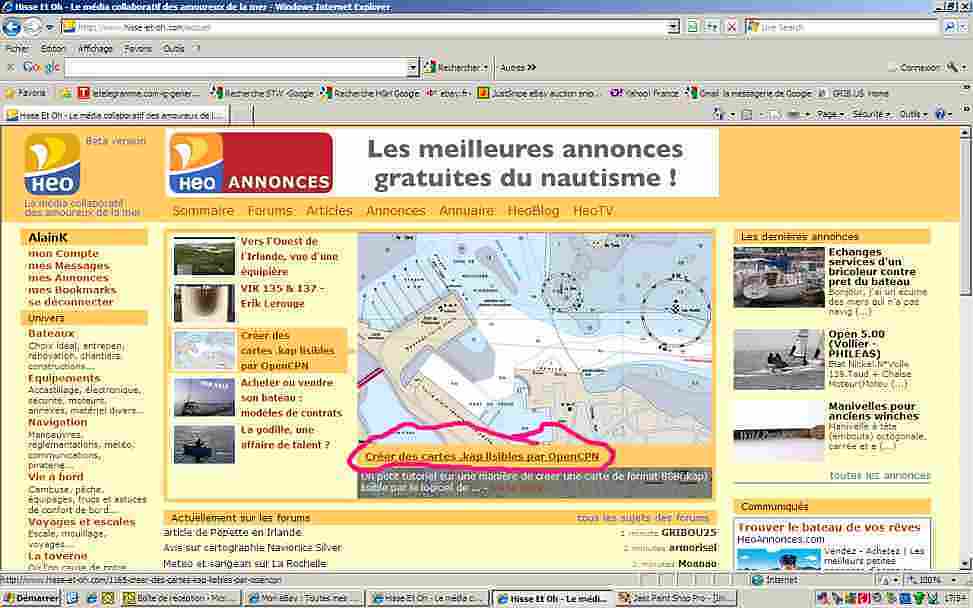Open the IE Home icon in command bar
Viewport: 973px width, 608px height.
[718, 114]
